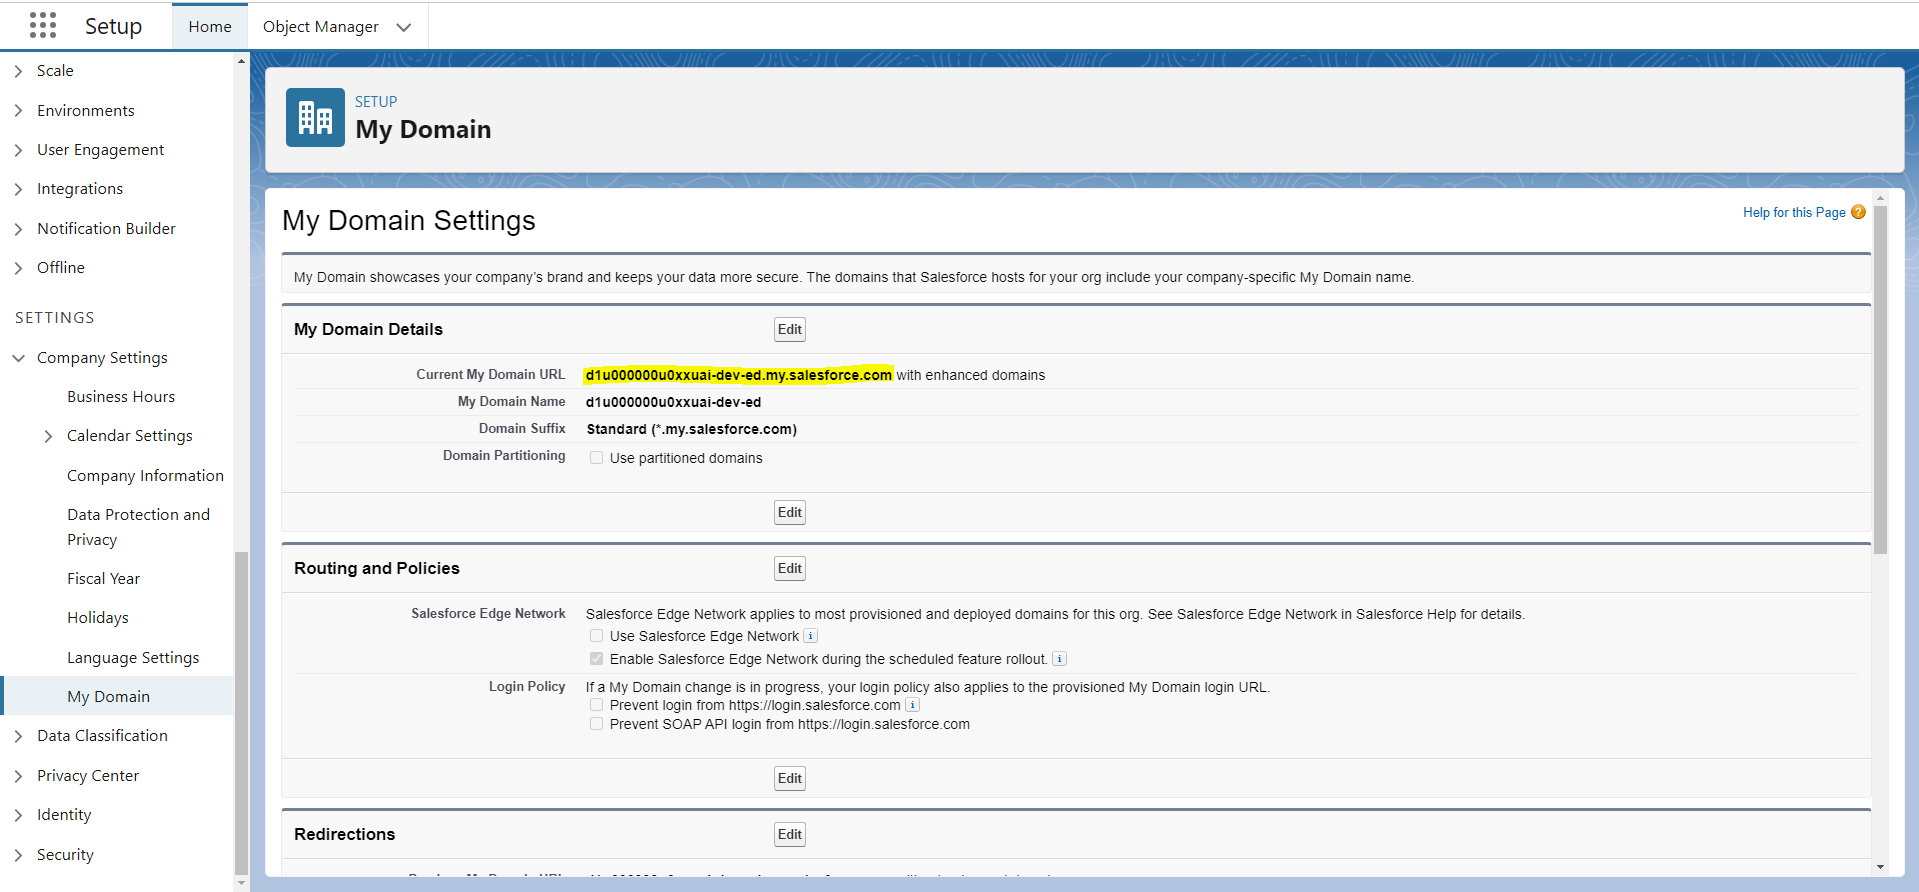Expand the Calendar Settings chevron

point(48,436)
